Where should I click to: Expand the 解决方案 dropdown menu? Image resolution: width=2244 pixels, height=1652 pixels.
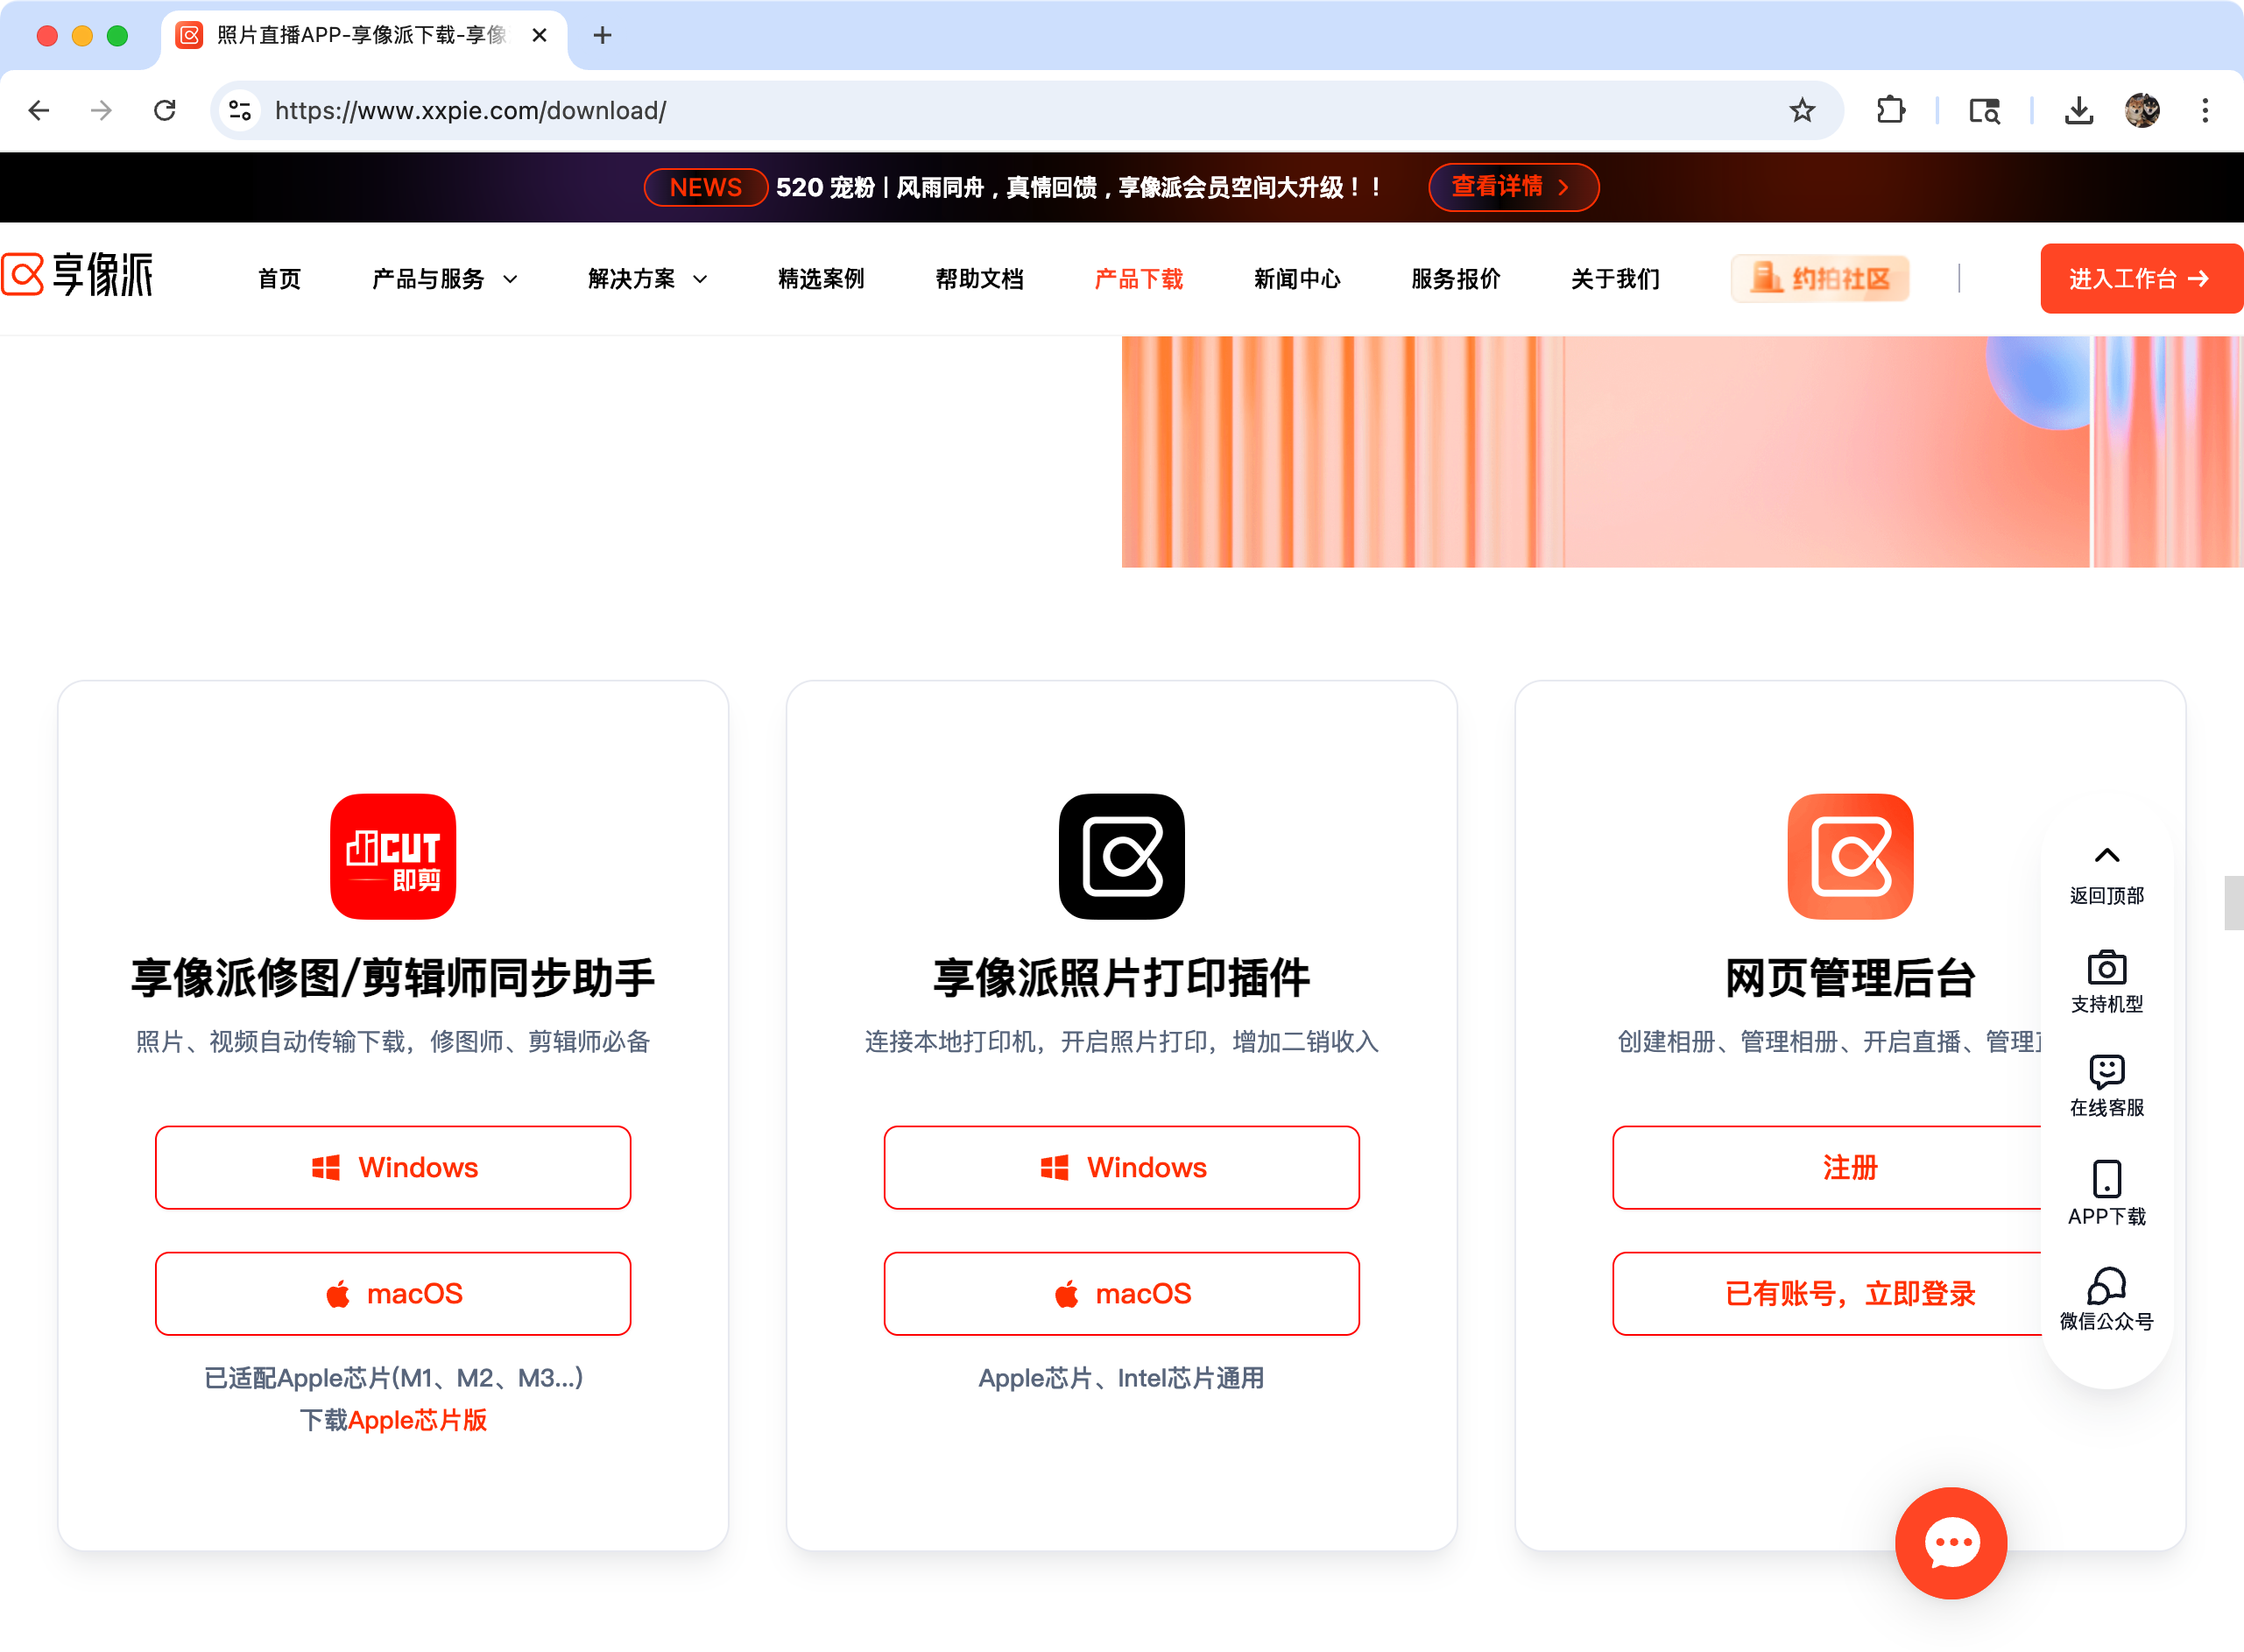(x=648, y=279)
